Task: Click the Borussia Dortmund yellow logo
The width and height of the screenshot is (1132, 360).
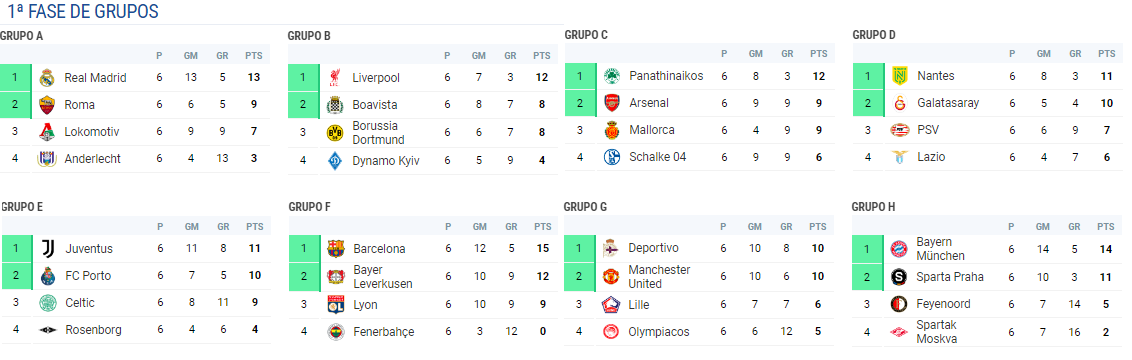Action: pyautogui.click(x=335, y=133)
